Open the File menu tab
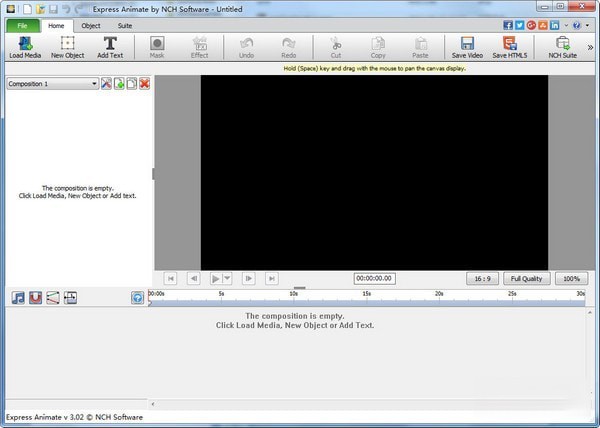 point(22,24)
